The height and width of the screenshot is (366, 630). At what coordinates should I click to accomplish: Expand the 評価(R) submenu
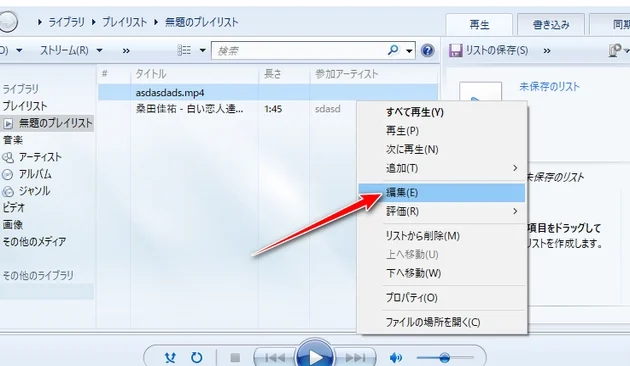(442, 211)
